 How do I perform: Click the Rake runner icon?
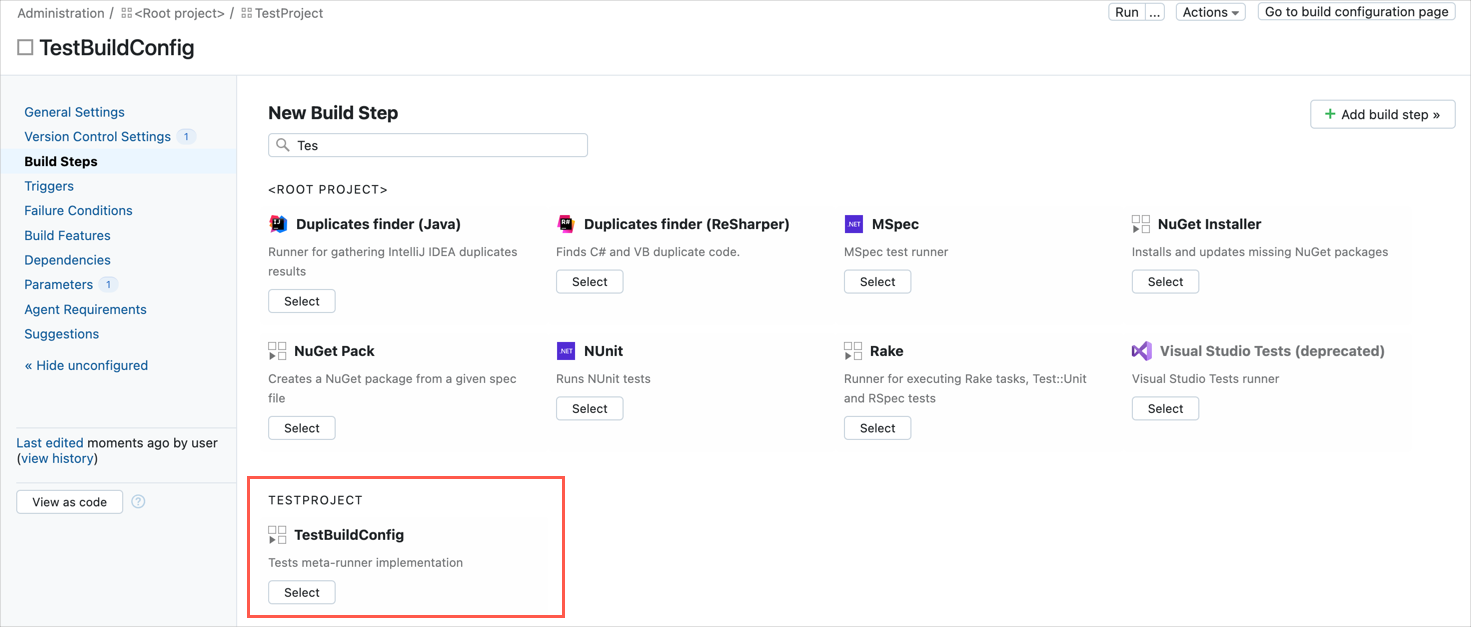click(x=854, y=351)
